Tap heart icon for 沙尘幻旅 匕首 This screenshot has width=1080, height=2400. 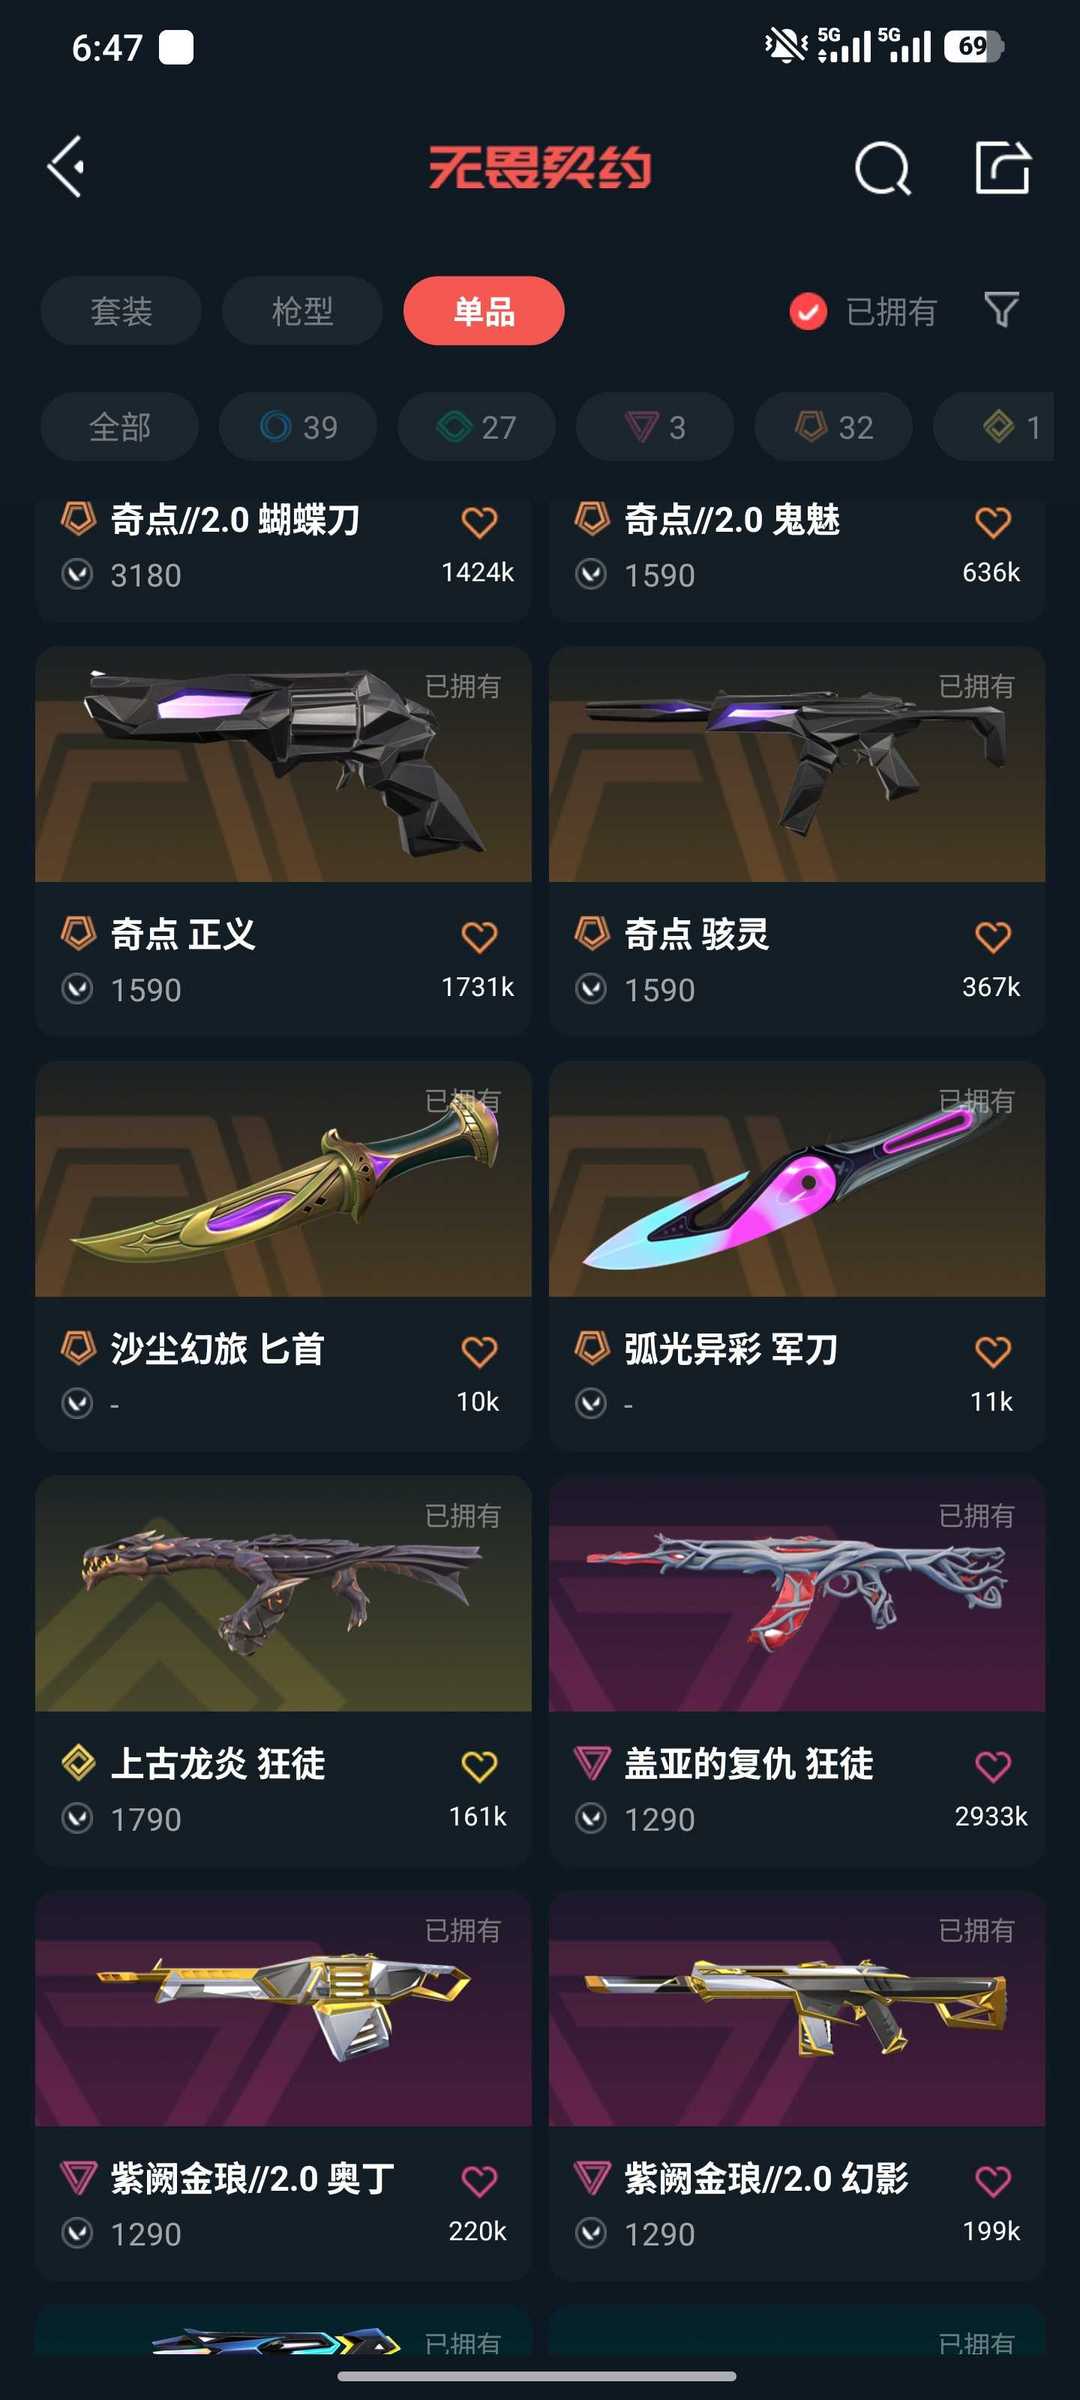479,1352
